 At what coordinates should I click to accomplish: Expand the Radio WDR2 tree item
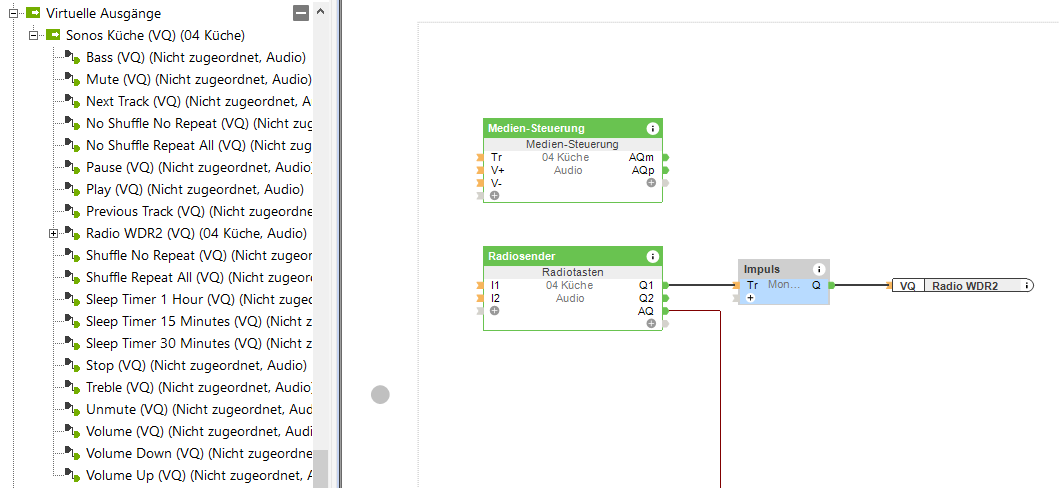click(53, 233)
